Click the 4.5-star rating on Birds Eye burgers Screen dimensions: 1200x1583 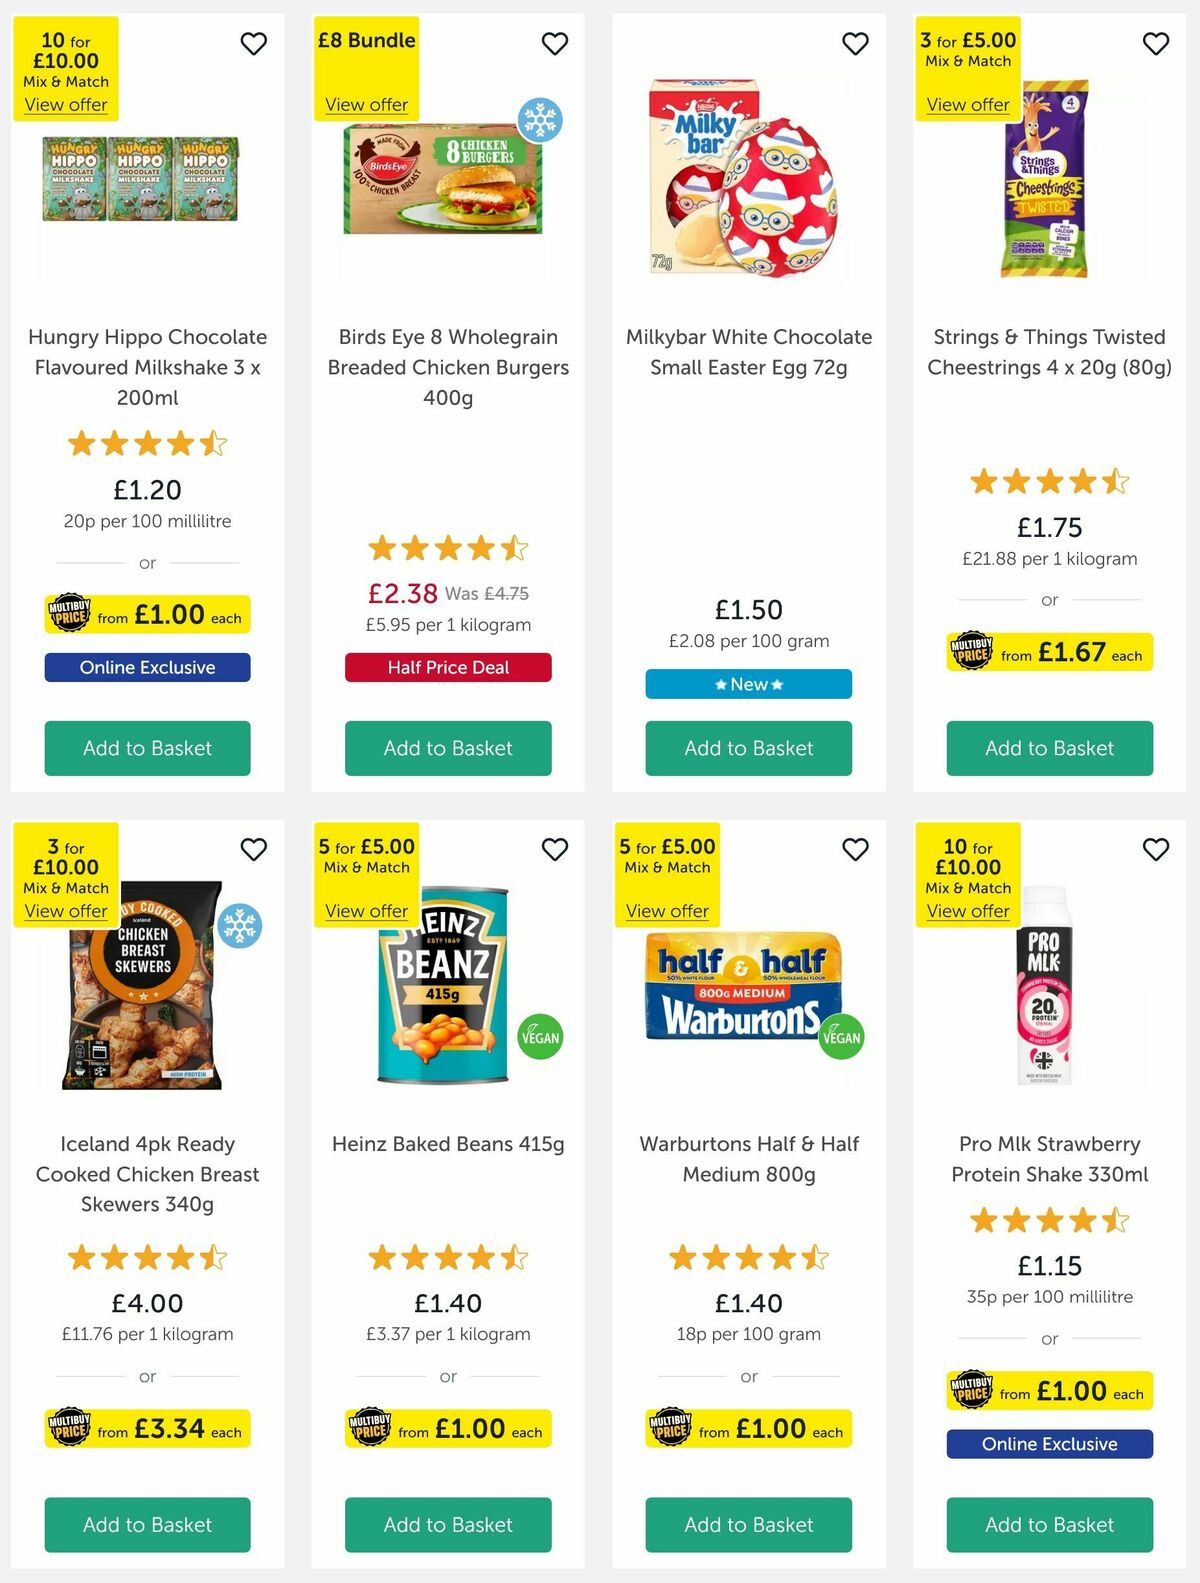[447, 548]
